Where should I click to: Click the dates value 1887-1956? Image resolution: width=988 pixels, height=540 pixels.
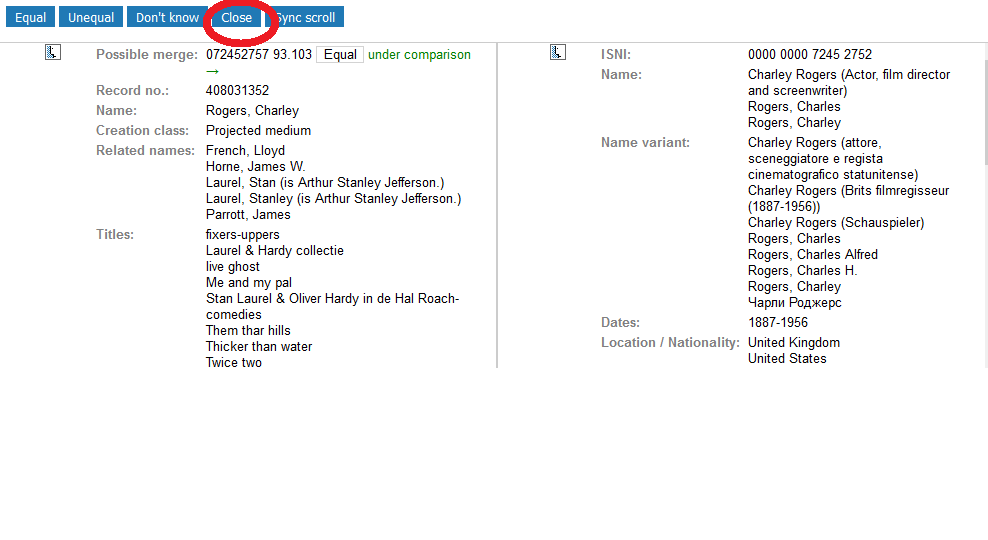coord(777,323)
